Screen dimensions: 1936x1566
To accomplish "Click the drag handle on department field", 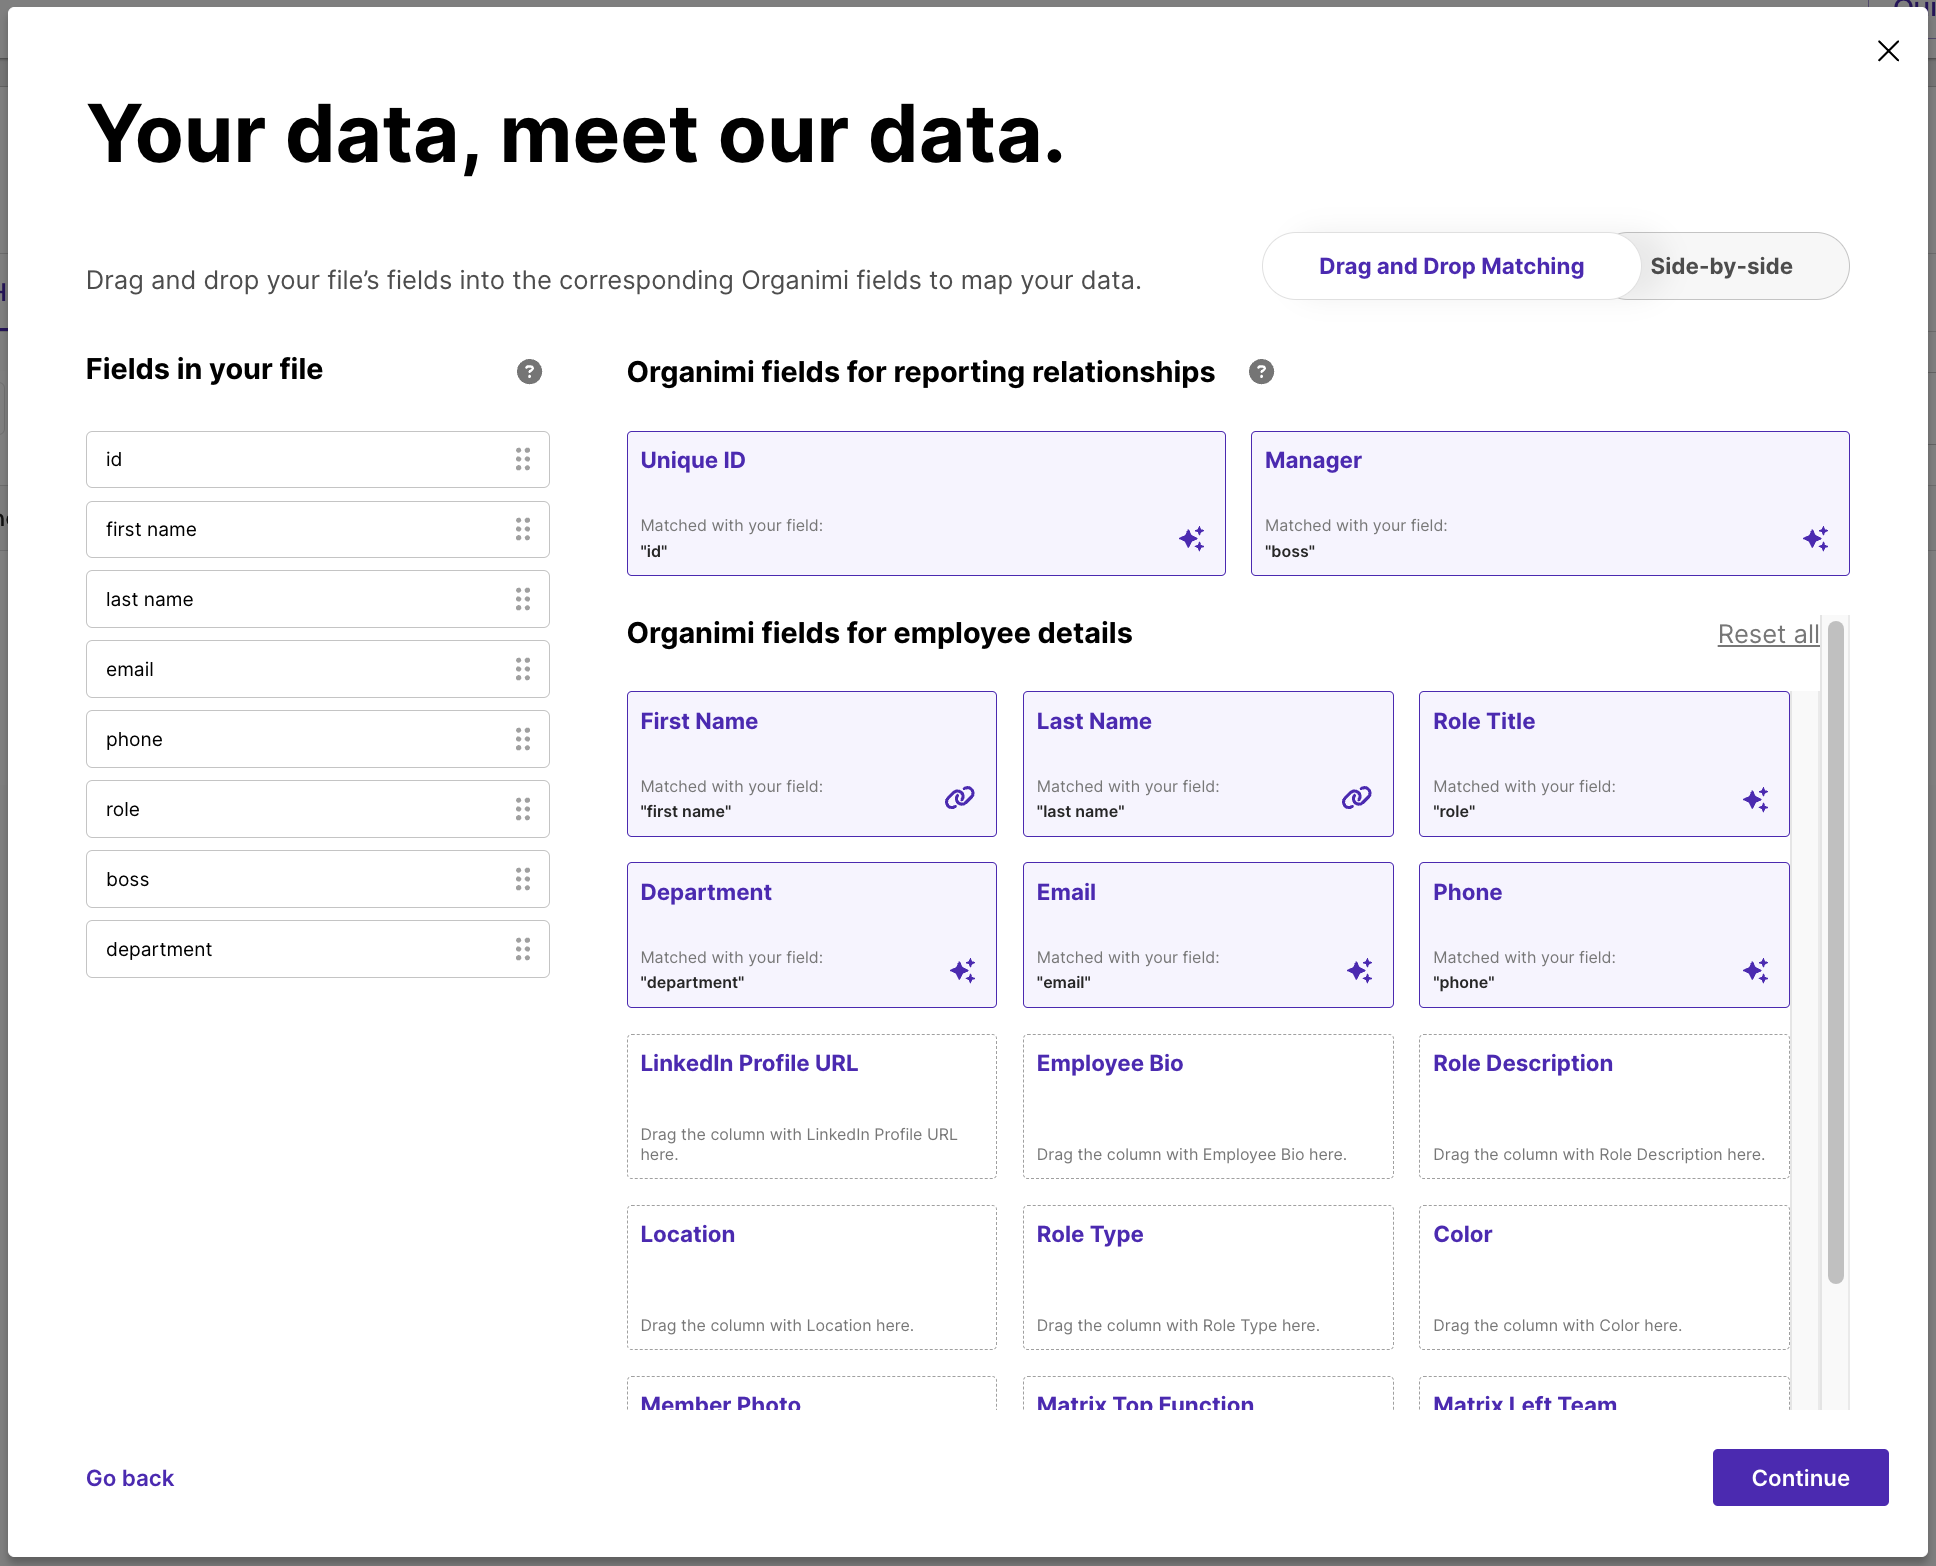I will [523, 949].
